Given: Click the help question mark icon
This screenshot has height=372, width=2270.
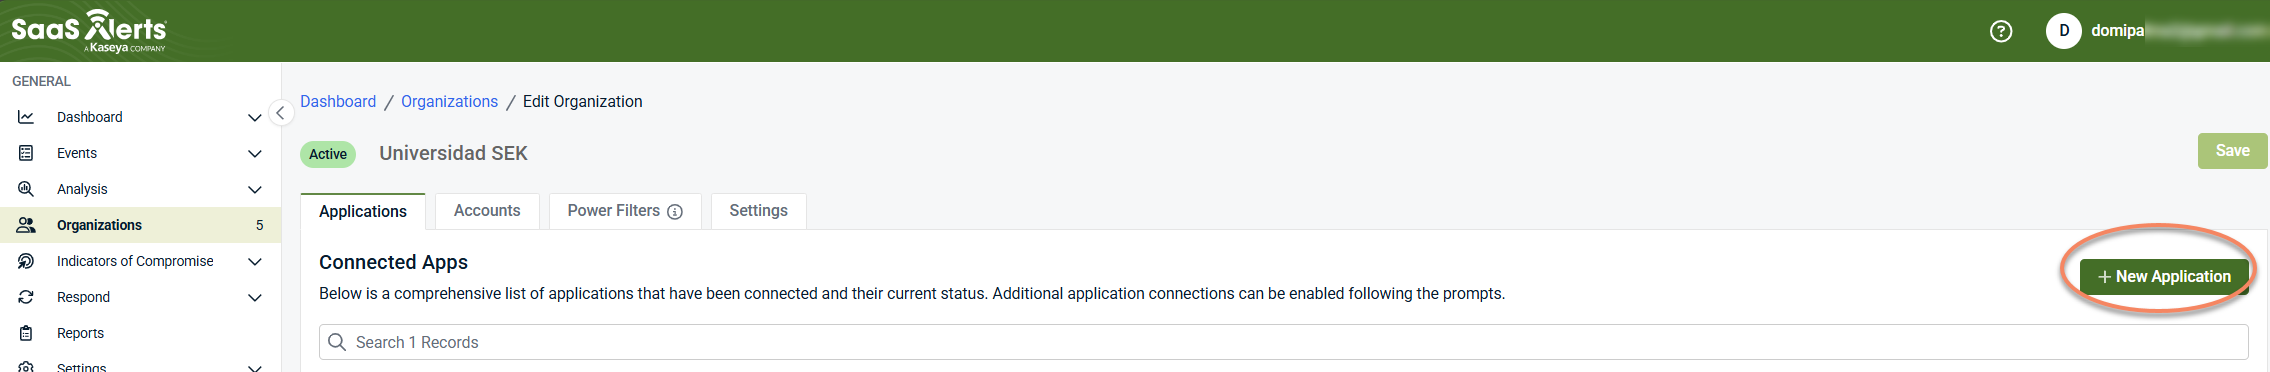Looking at the screenshot, I should coord(2001,31).
